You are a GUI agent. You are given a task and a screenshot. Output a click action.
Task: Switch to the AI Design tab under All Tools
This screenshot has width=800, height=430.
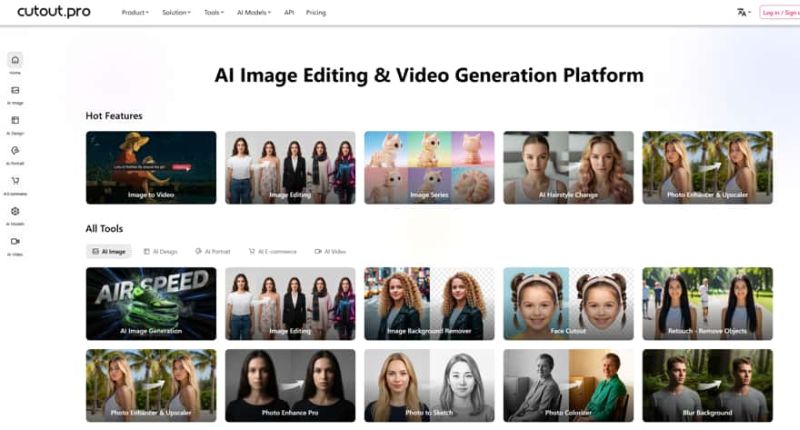click(x=160, y=251)
